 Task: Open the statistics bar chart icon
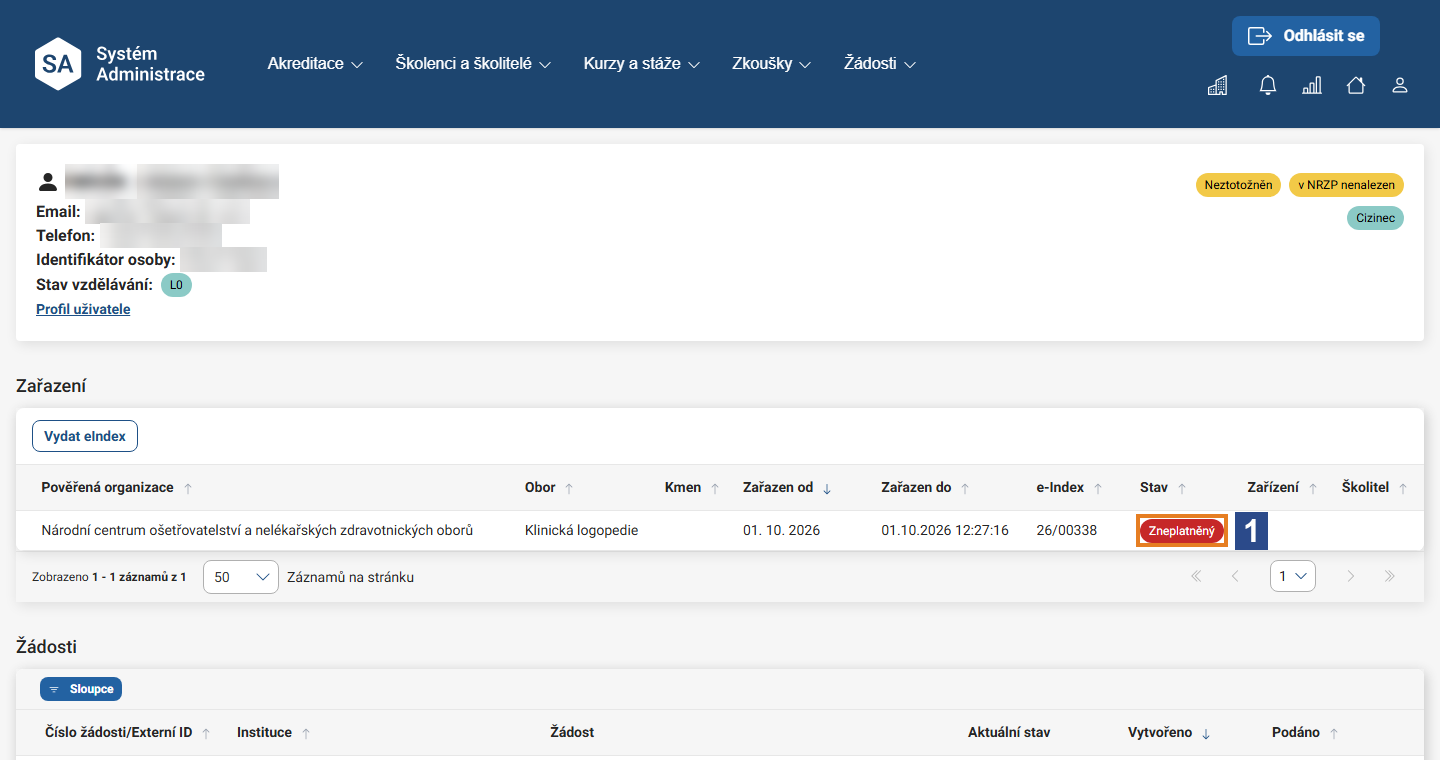(1312, 86)
